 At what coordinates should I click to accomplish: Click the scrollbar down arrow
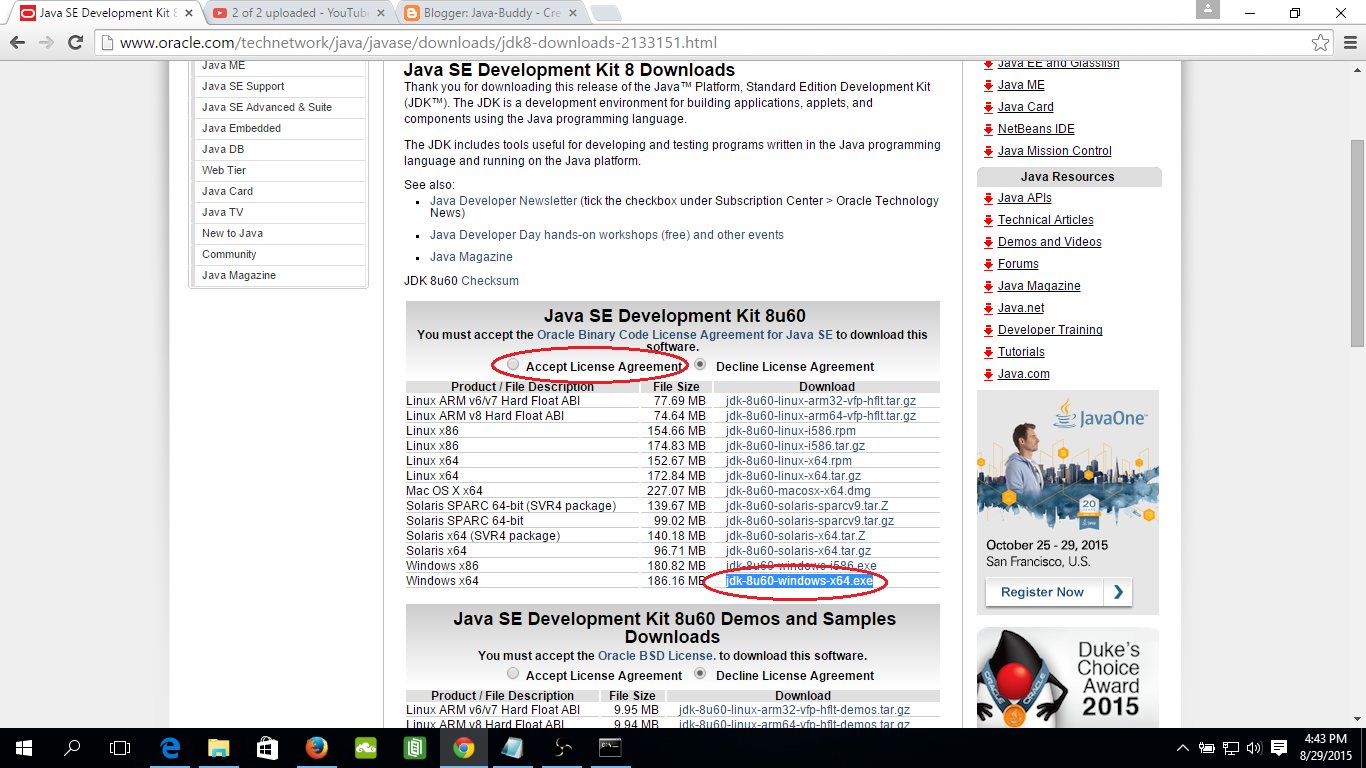pyautogui.click(x=1357, y=719)
